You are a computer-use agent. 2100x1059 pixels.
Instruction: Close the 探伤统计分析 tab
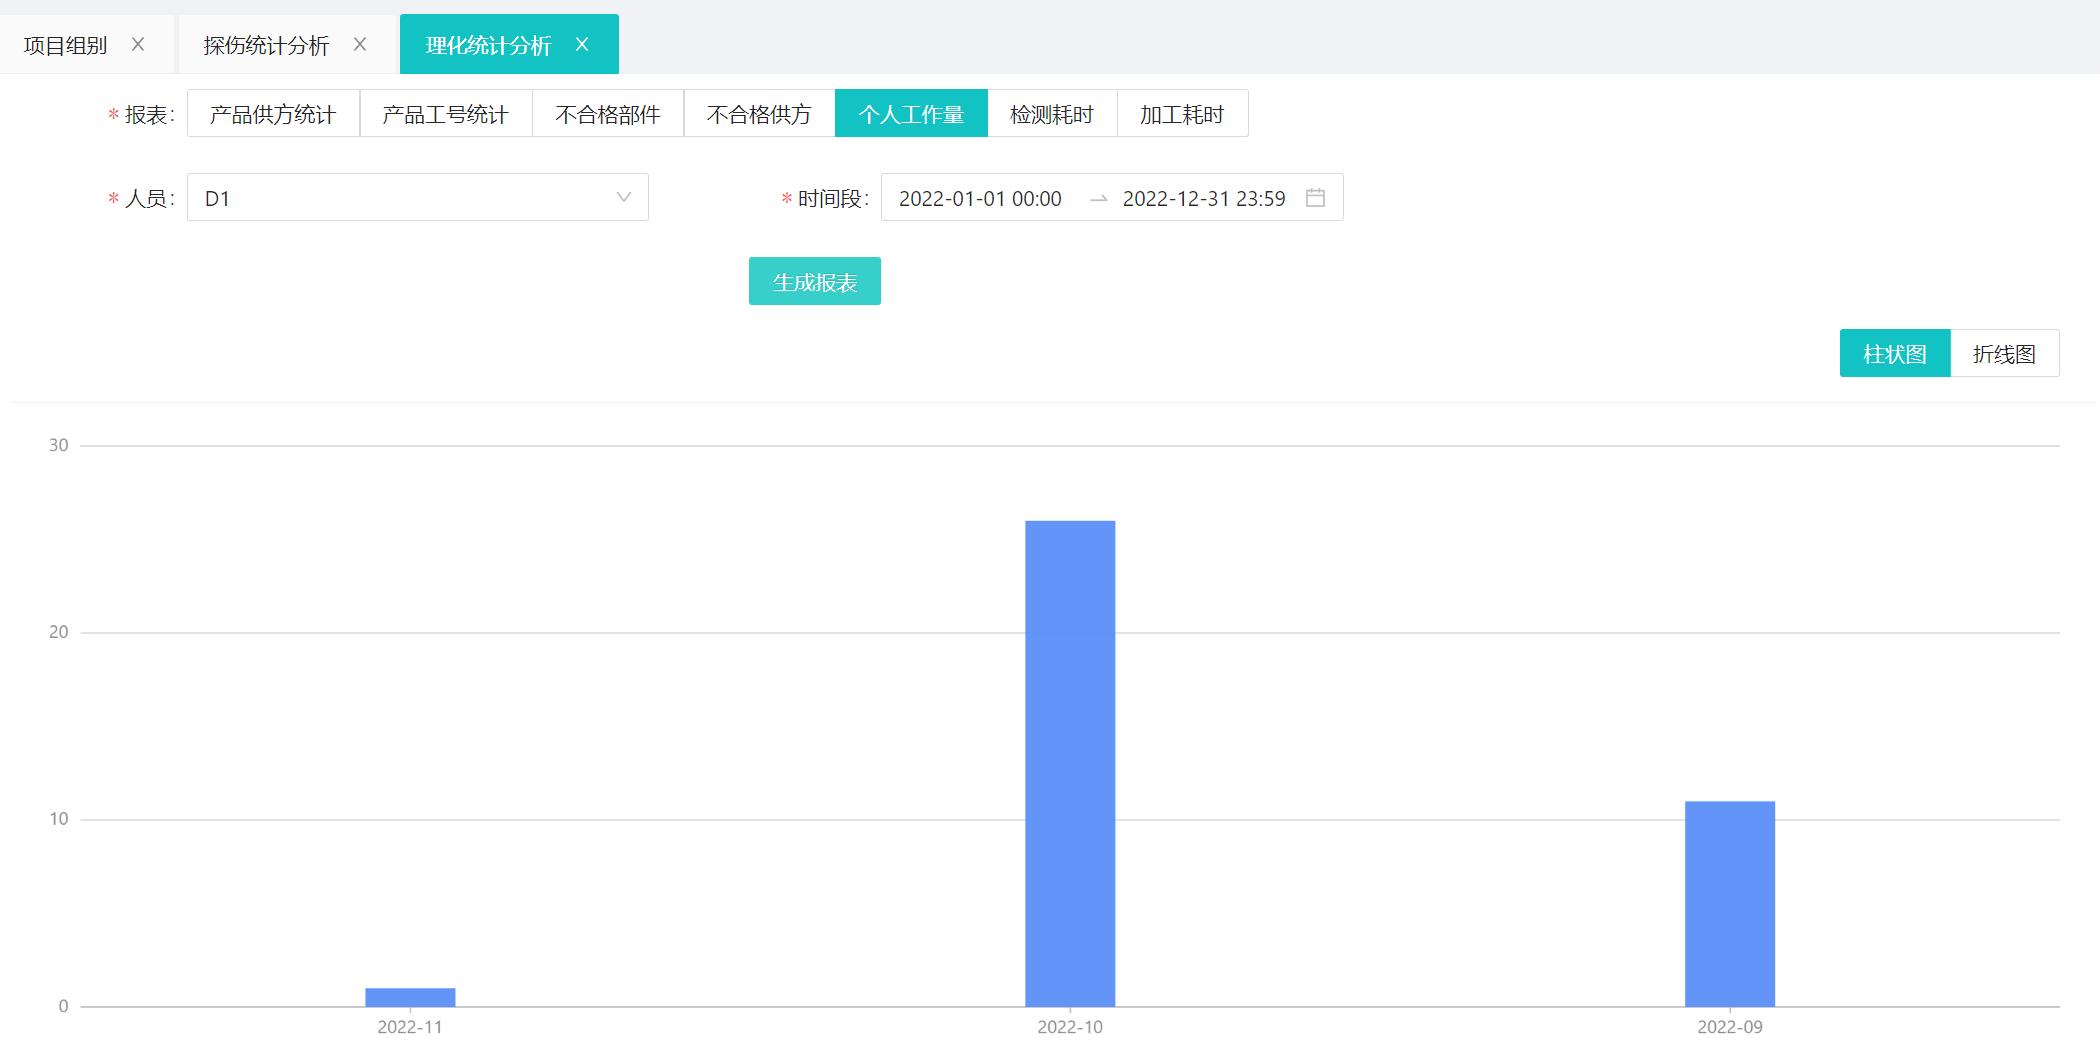(x=360, y=45)
